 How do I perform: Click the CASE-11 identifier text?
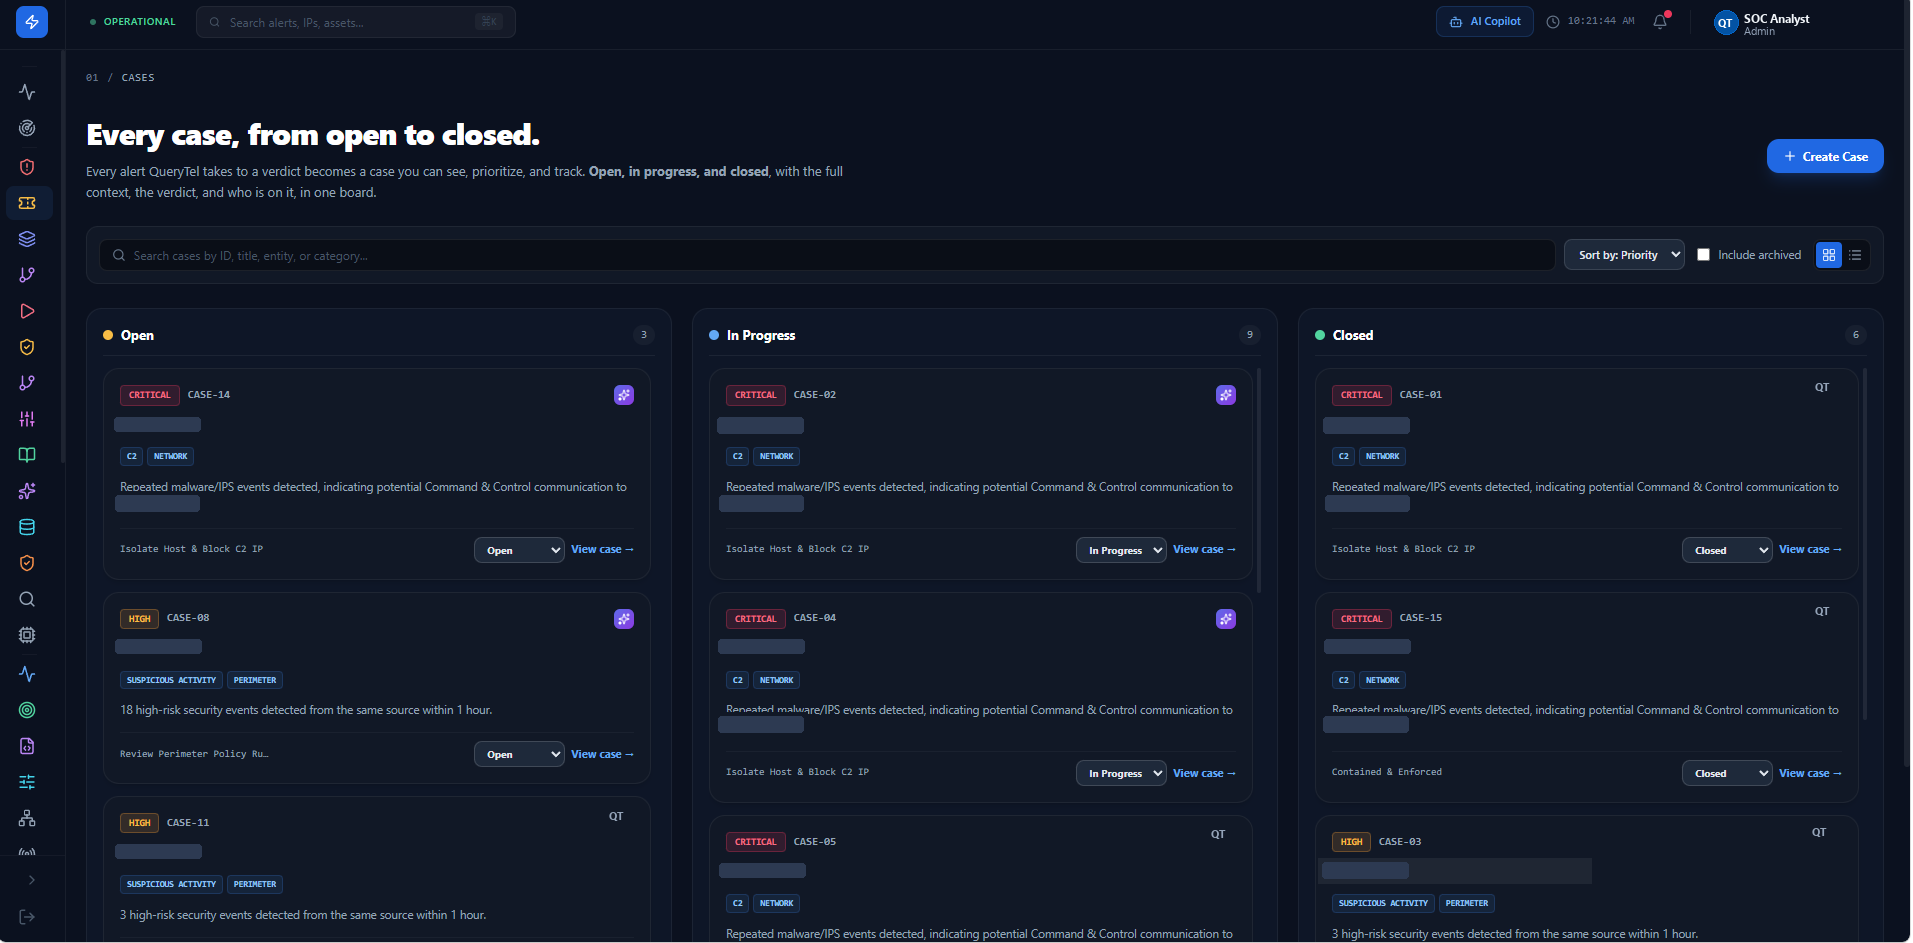[x=188, y=823]
